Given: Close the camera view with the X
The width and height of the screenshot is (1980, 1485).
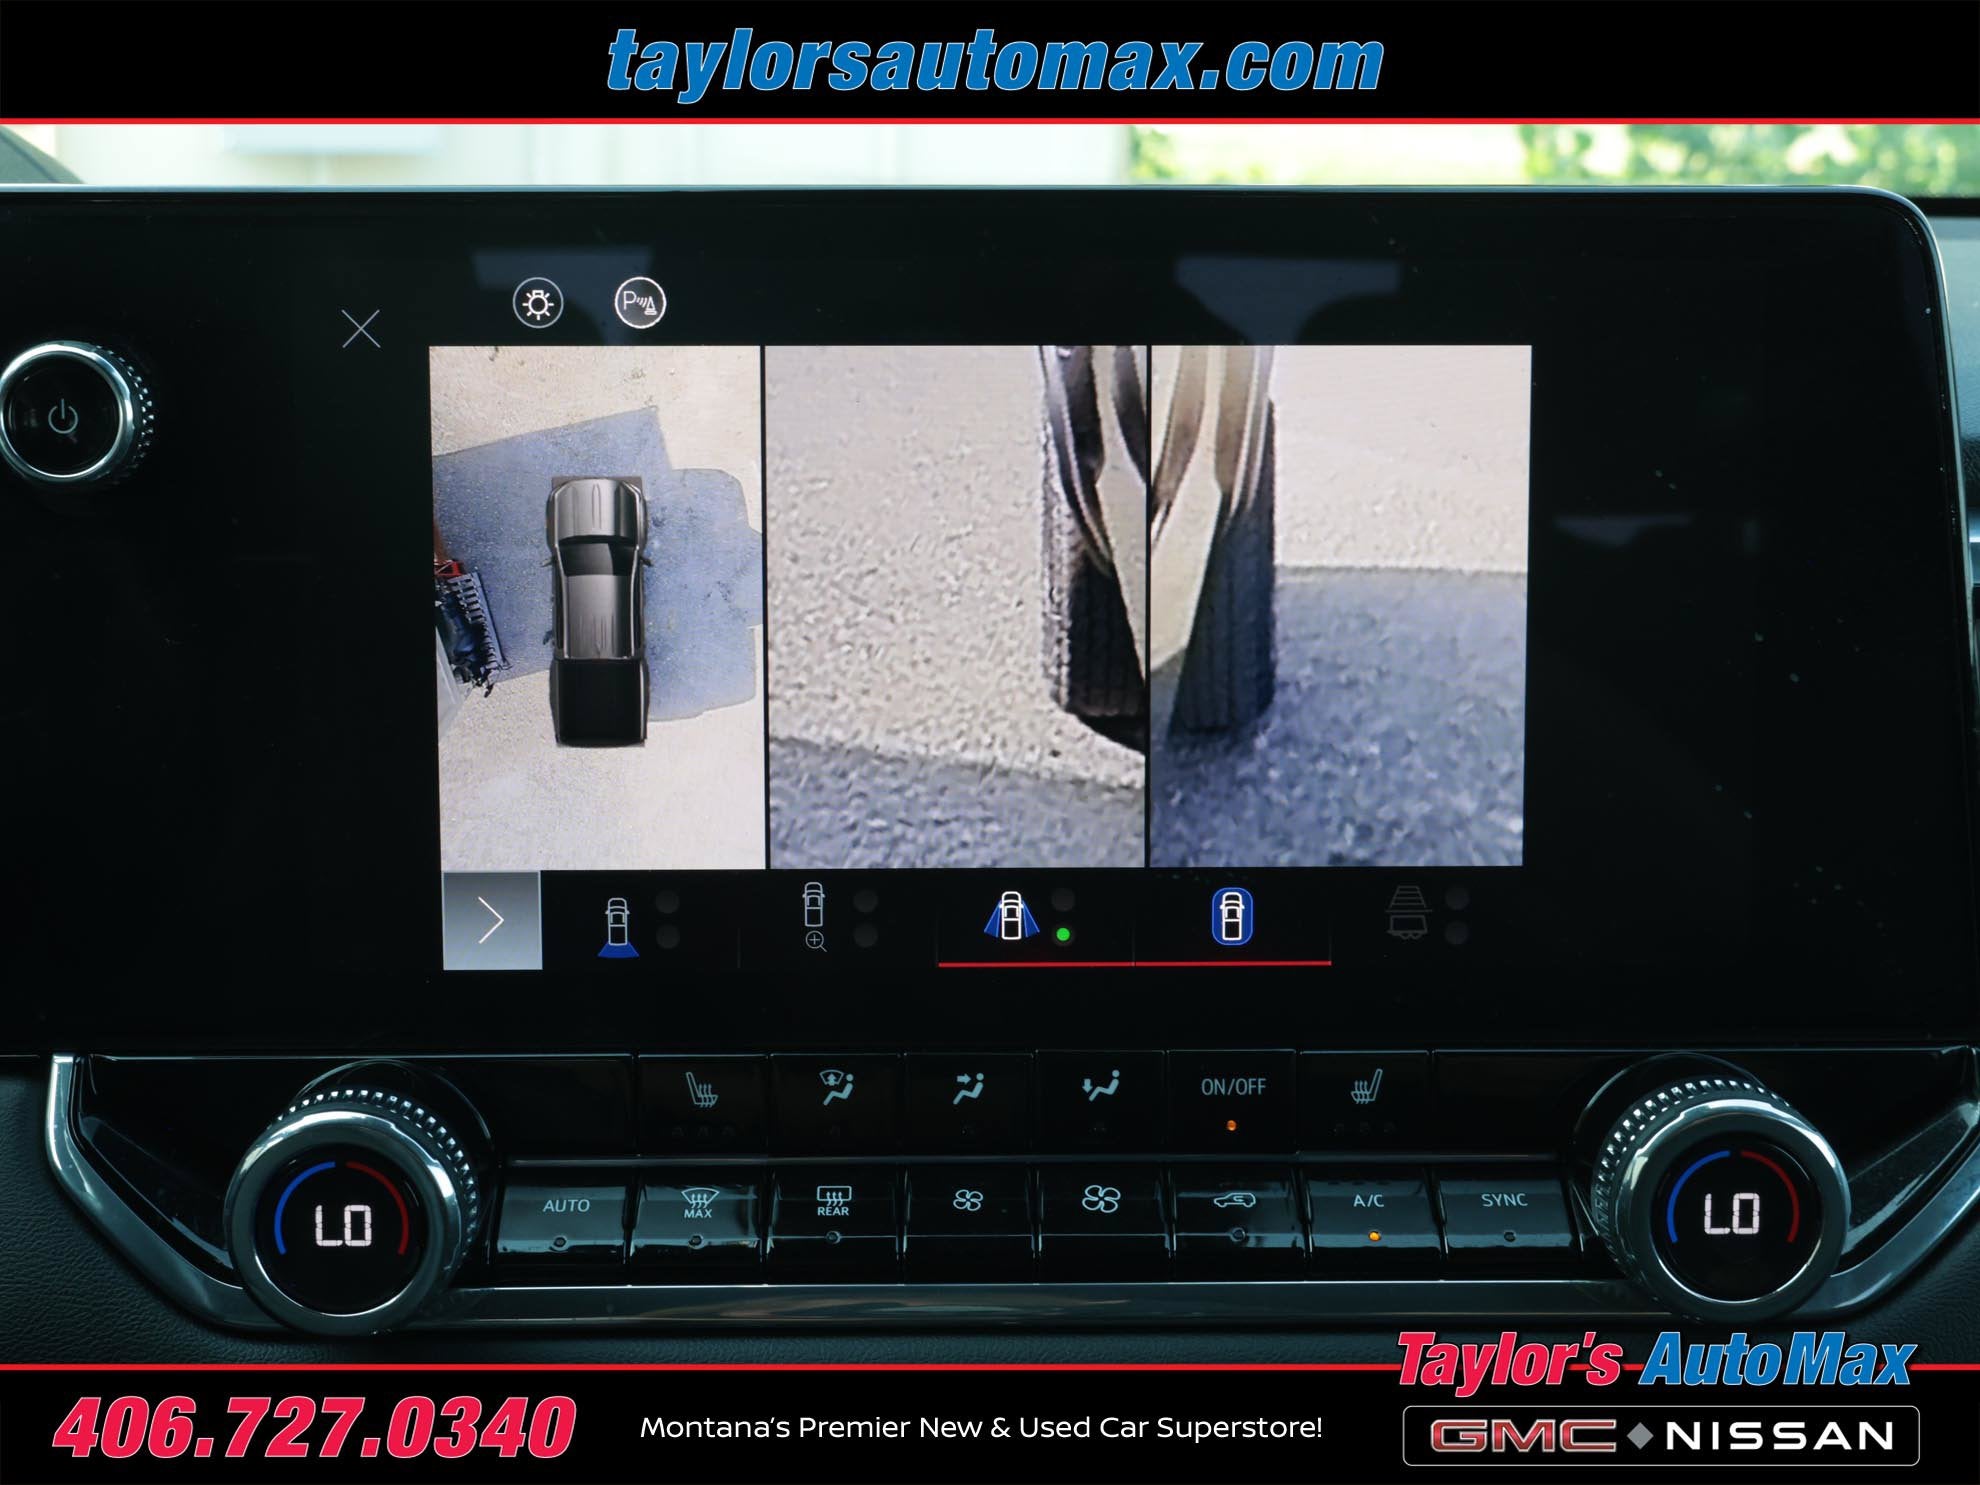Looking at the screenshot, I should click(360, 328).
